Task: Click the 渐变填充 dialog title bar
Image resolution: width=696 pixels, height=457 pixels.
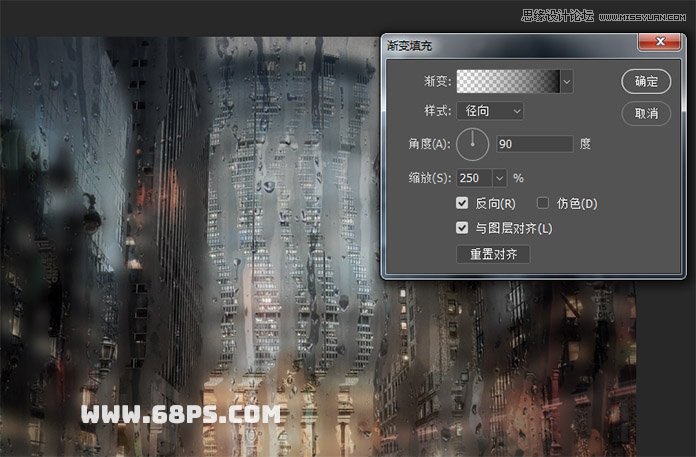Action: click(510, 45)
